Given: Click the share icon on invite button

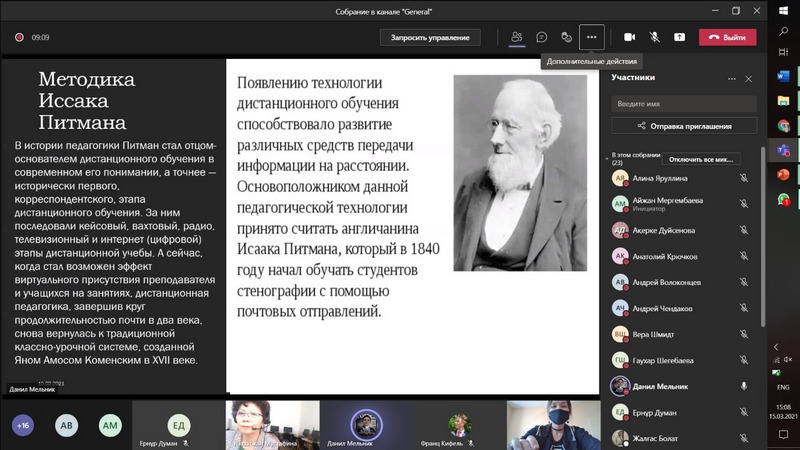Looking at the screenshot, I should point(641,126).
